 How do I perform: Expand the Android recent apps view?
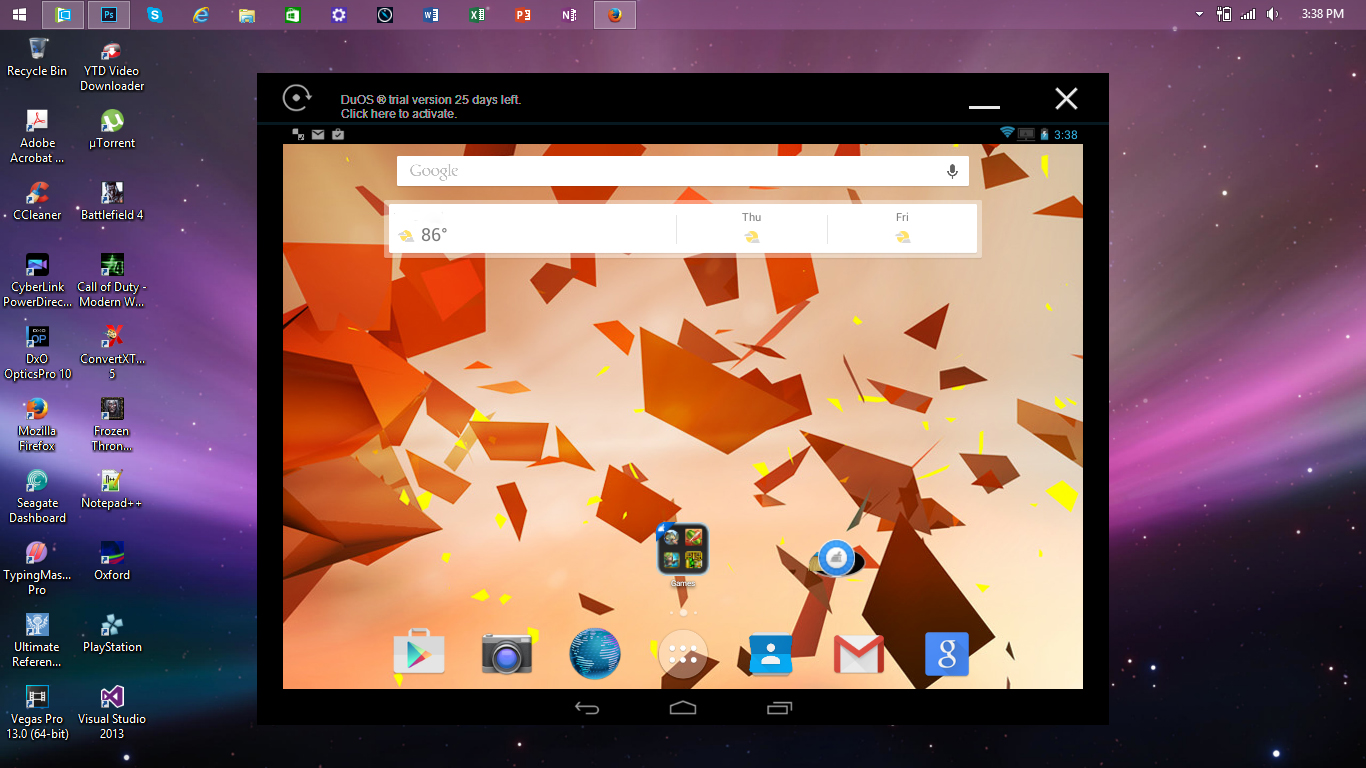pos(779,708)
